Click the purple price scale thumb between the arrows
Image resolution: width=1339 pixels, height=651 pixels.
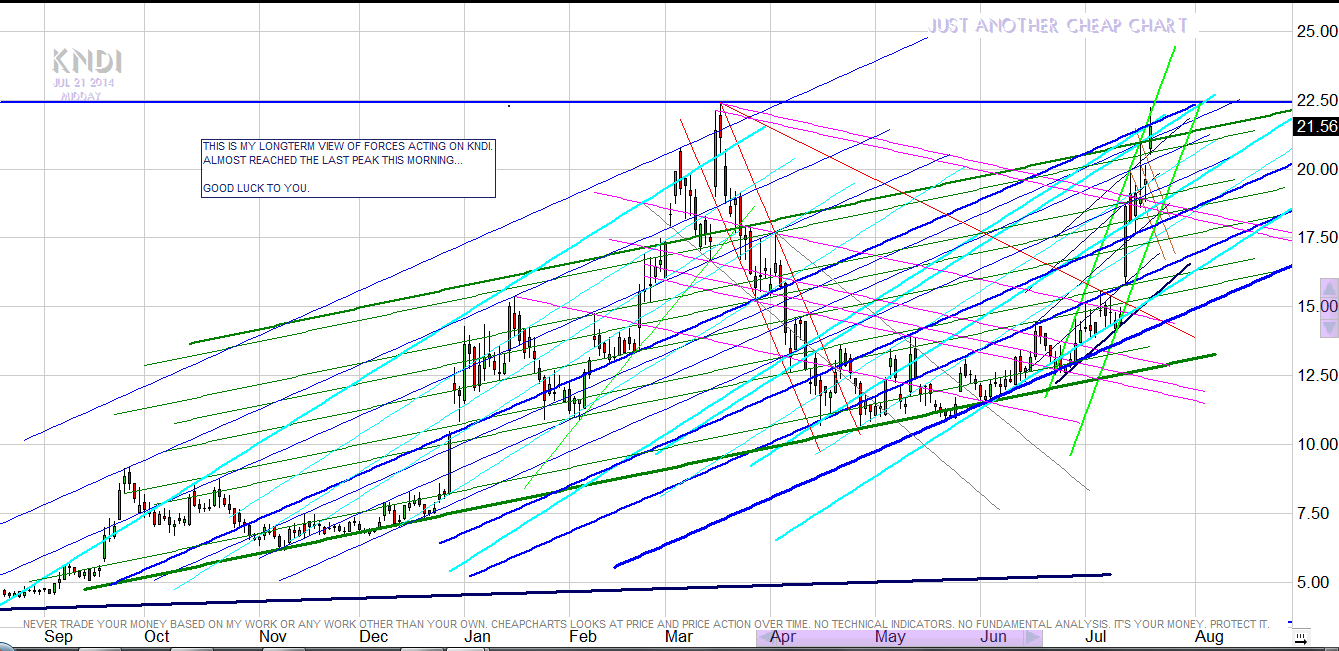1328,306
